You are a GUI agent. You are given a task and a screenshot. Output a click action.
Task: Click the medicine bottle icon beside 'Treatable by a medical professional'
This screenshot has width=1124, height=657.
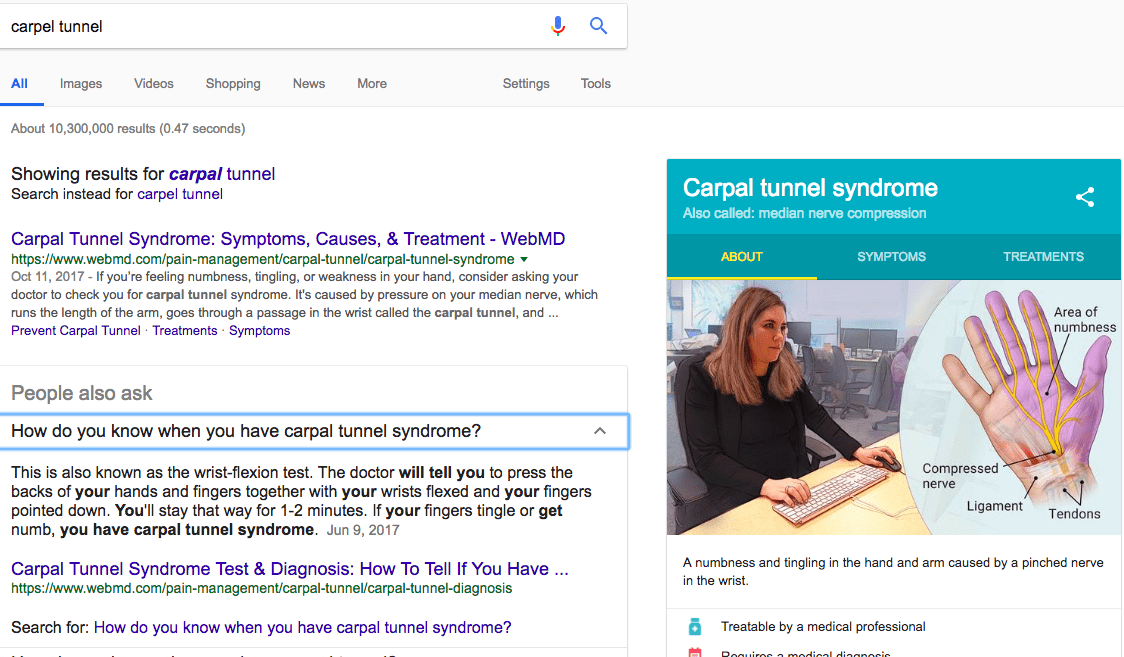pyautogui.click(x=694, y=626)
